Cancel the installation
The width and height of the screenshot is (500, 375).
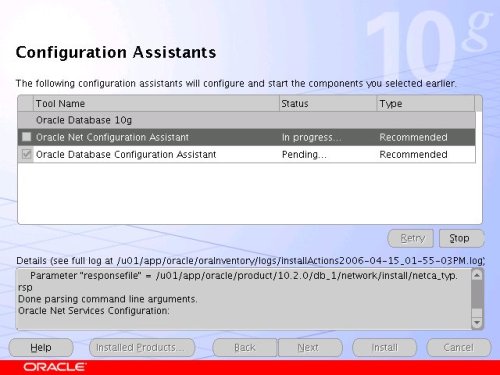(x=459, y=348)
